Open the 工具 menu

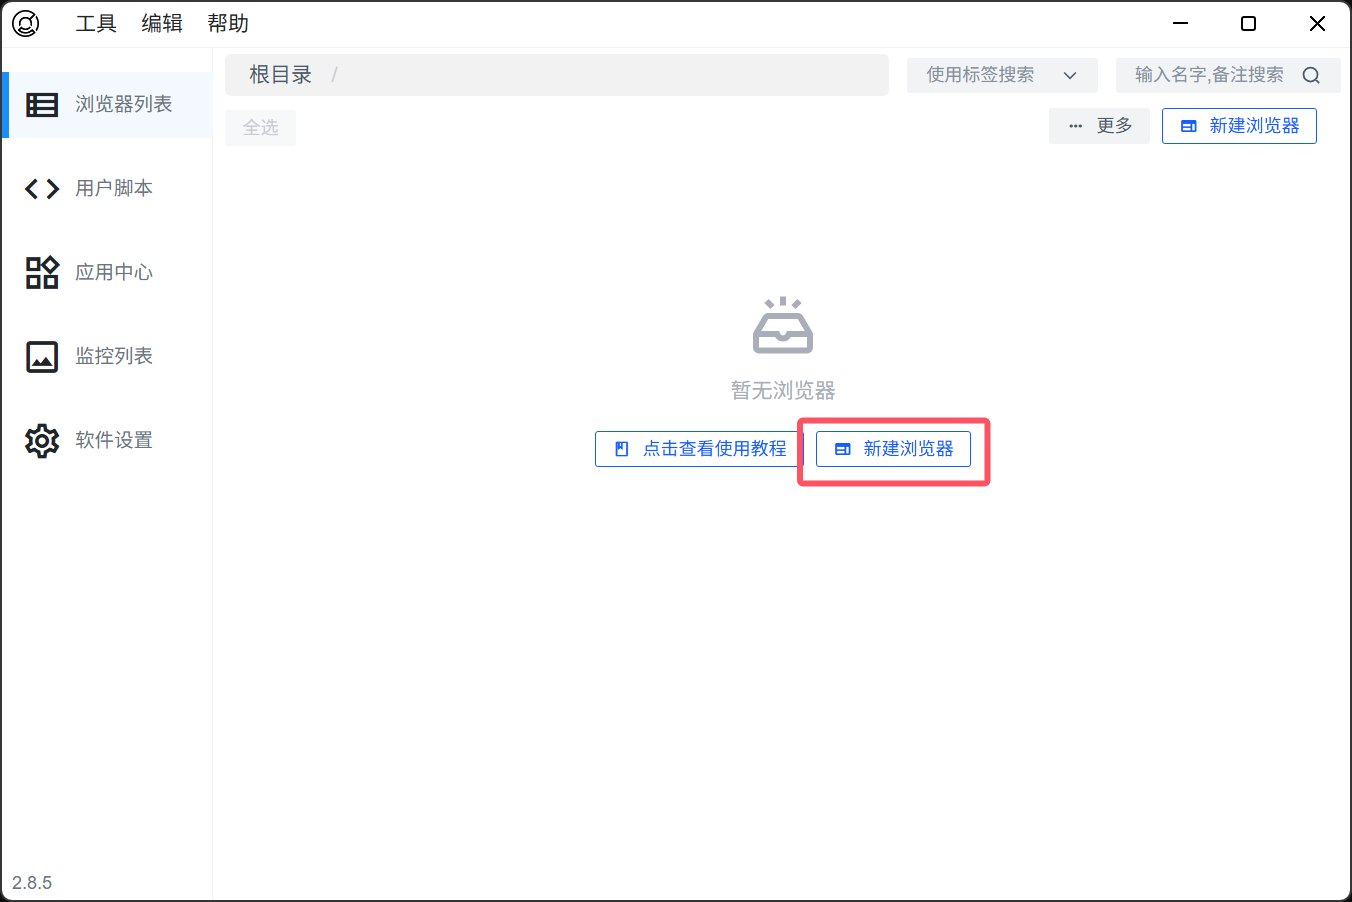(x=96, y=23)
